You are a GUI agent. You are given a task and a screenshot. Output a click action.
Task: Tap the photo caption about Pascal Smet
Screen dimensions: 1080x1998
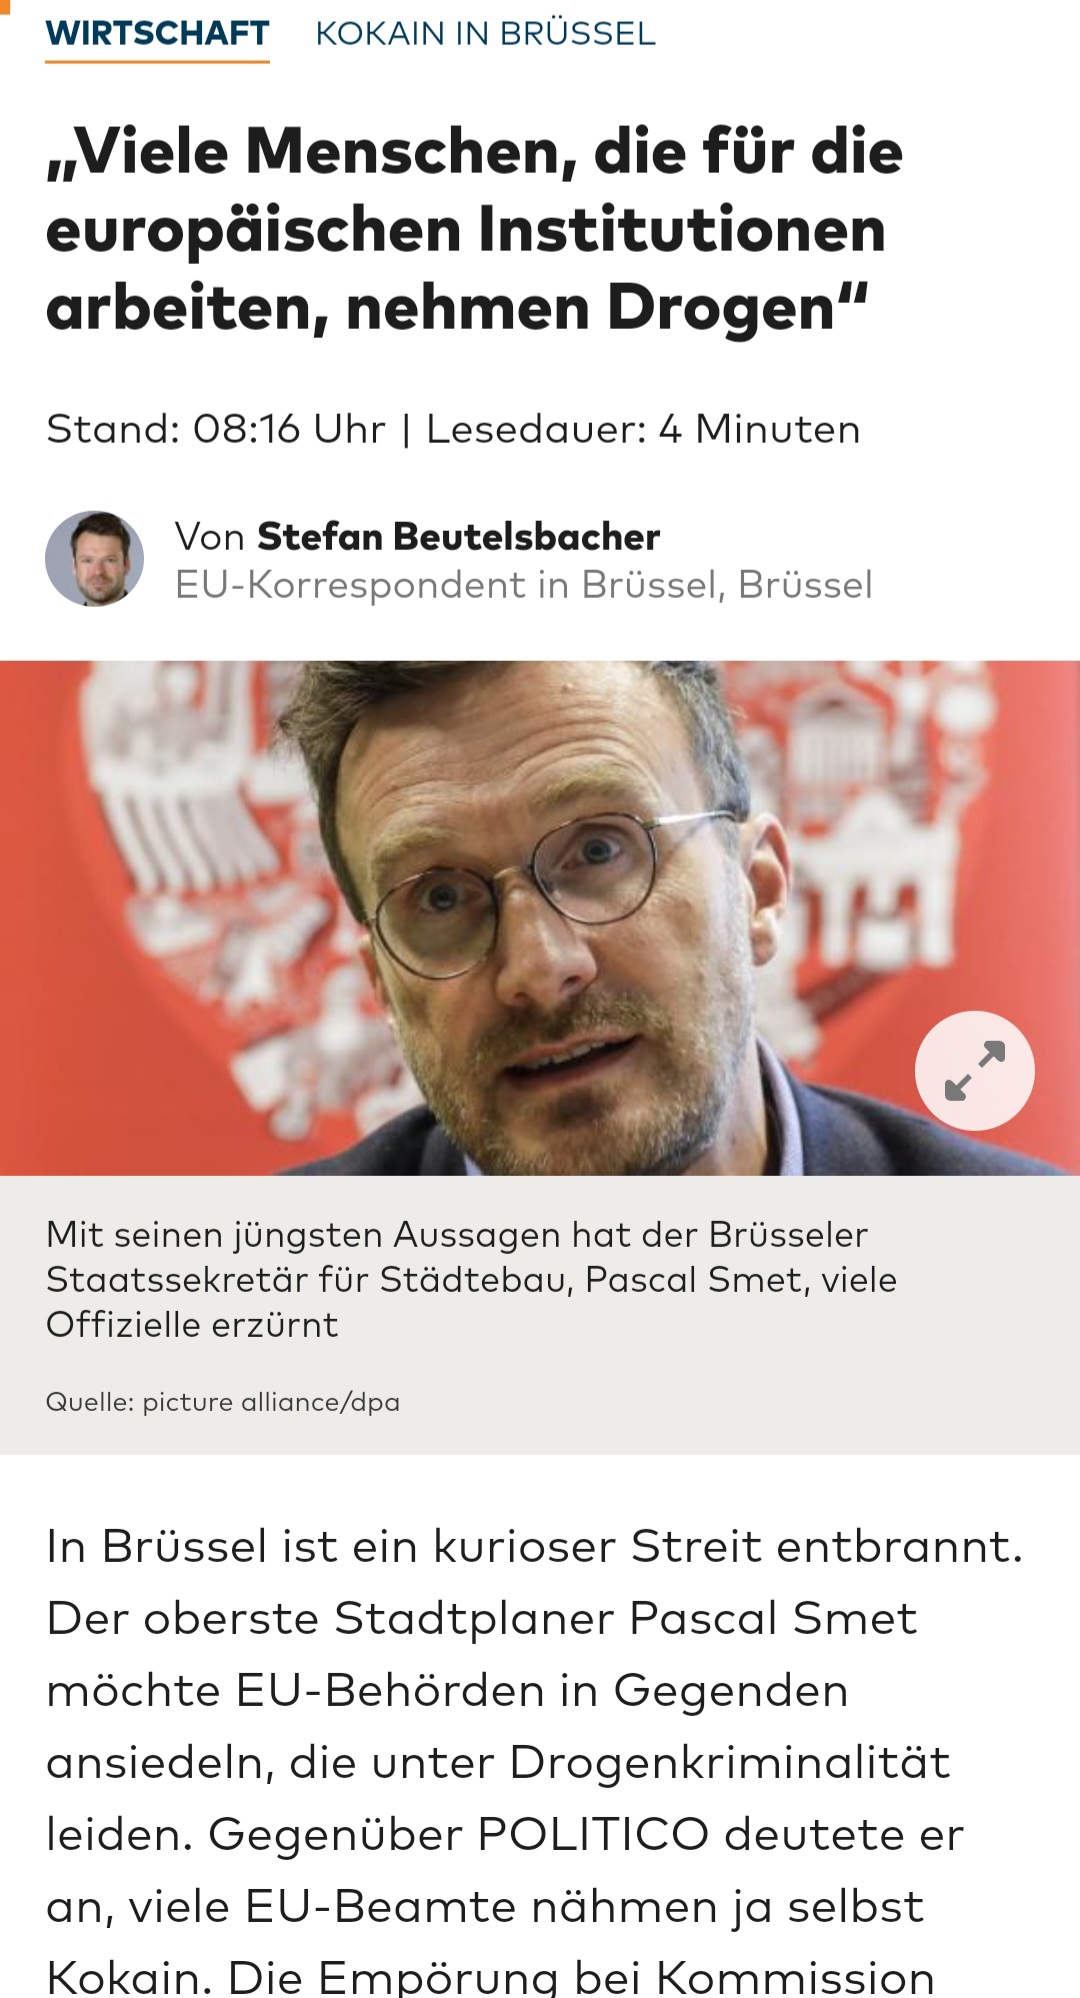[471, 1279]
